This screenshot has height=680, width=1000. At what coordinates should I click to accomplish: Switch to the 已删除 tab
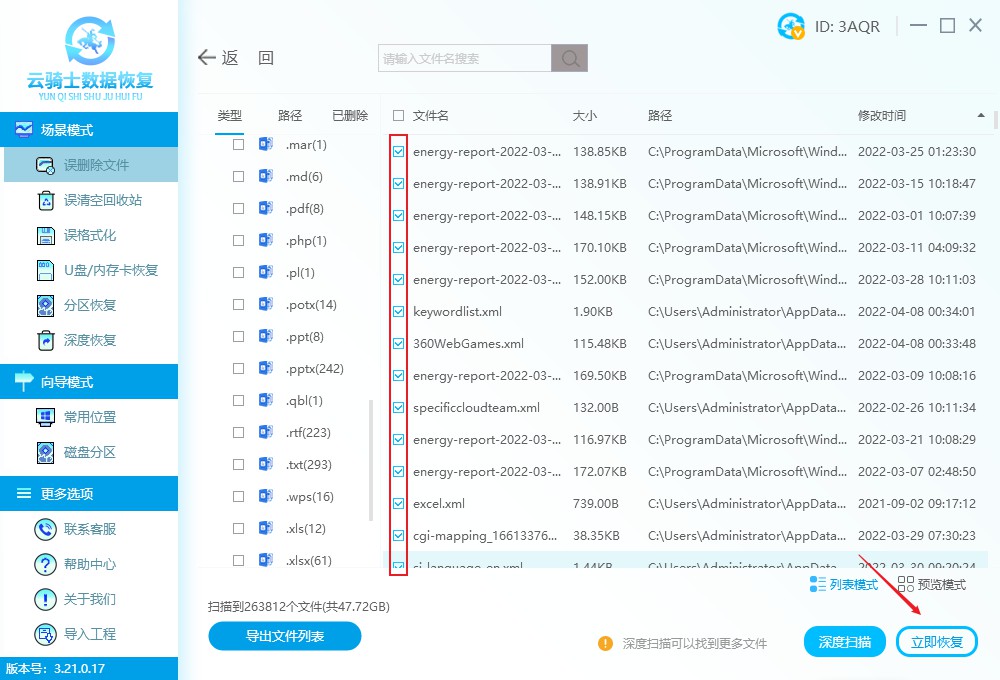click(x=349, y=115)
